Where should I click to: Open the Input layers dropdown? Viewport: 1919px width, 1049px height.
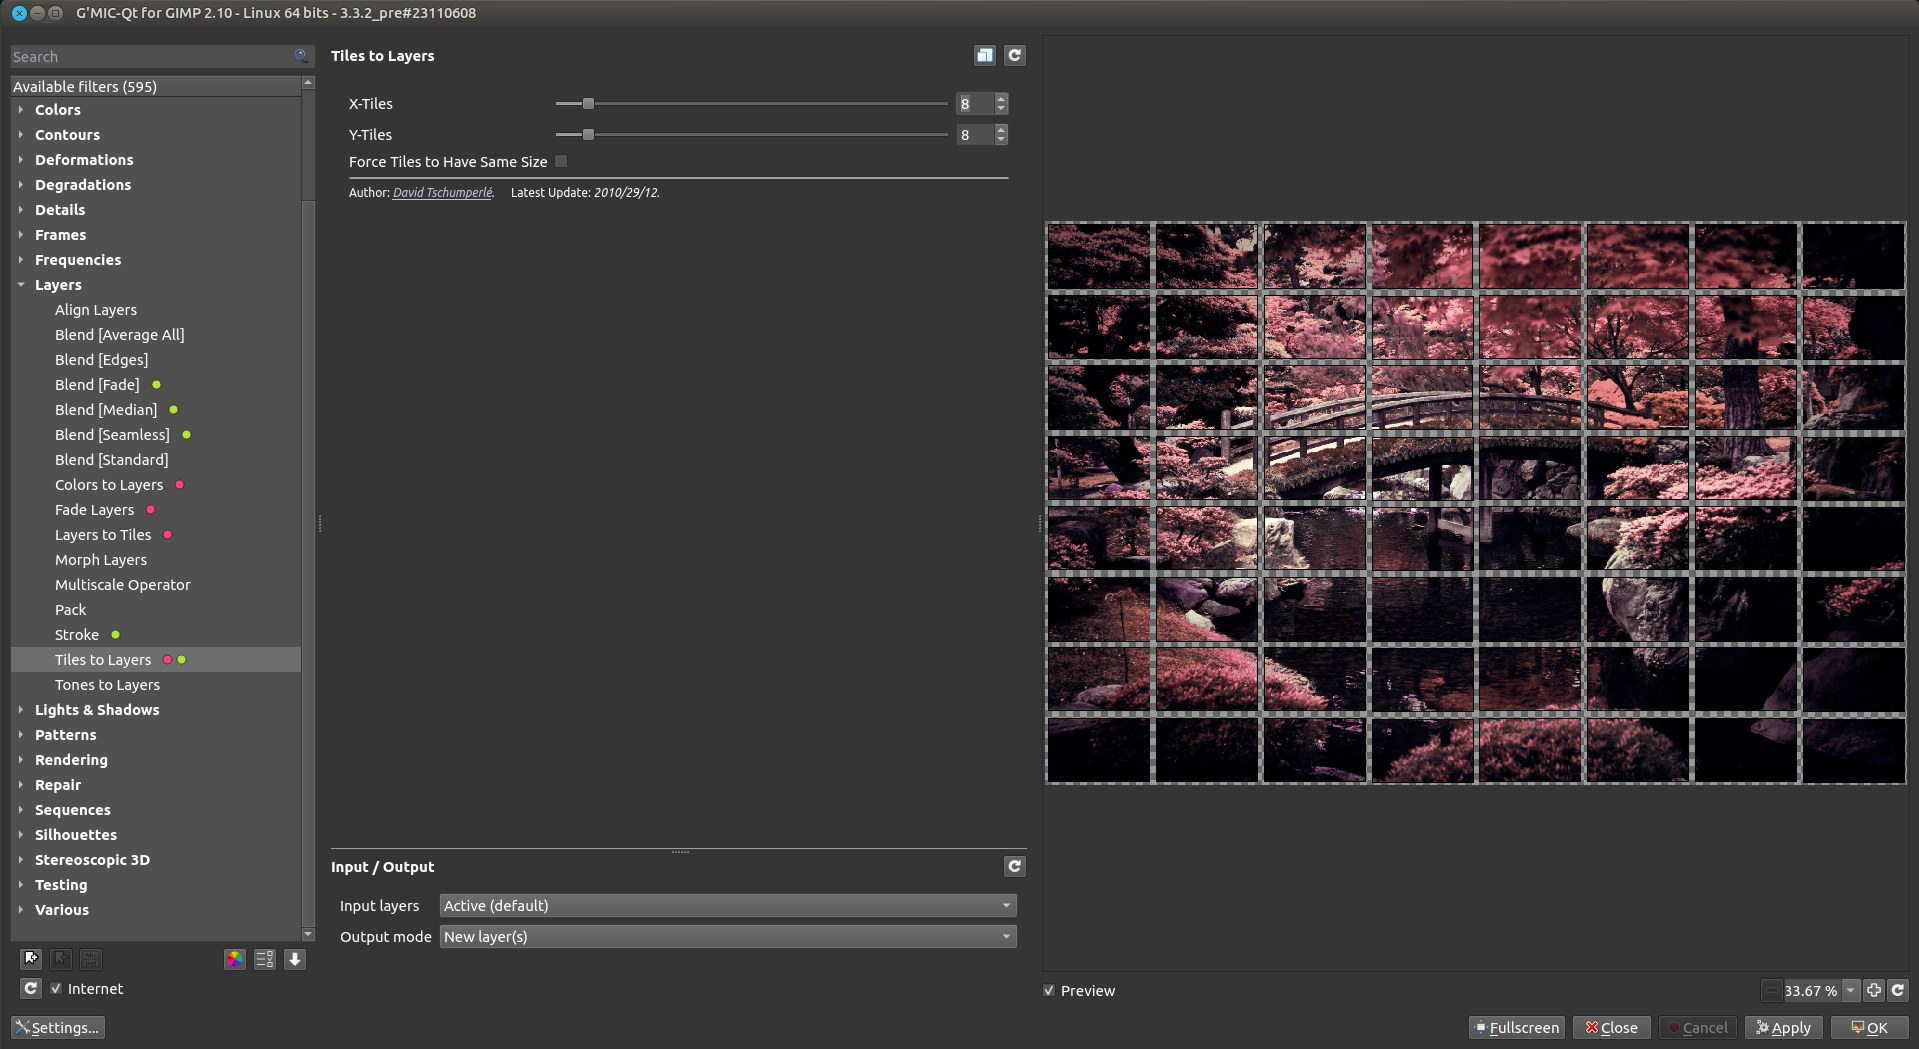pos(727,906)
